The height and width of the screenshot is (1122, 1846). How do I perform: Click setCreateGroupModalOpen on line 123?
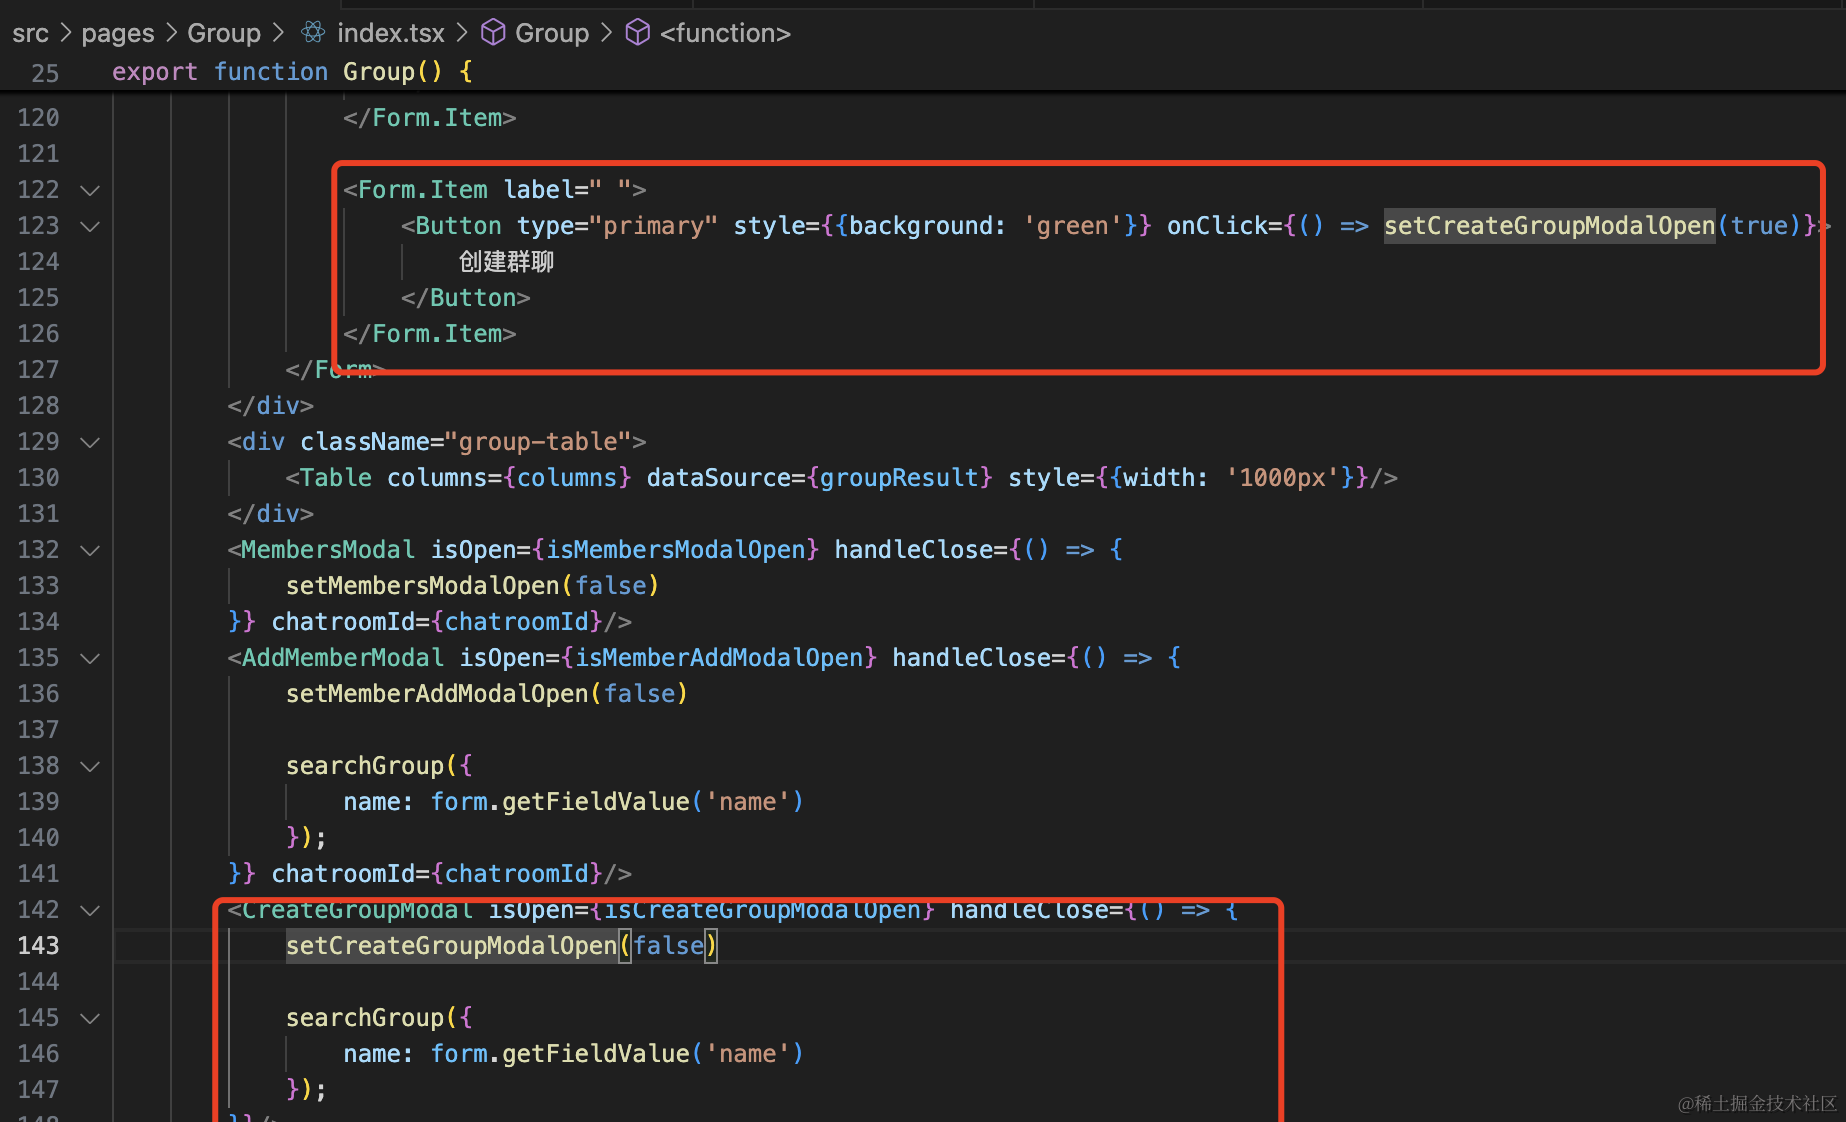pos(1549,226)
